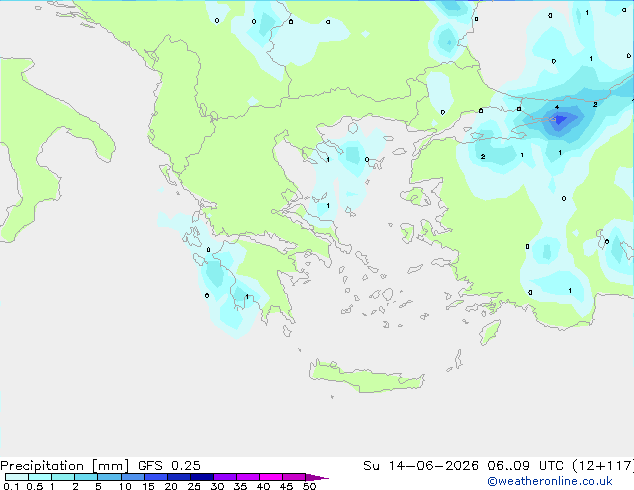Image resolution: width=634 pixels, height=490 pixels.
Task: Click the '50' legend scale label
Action: 309,486
